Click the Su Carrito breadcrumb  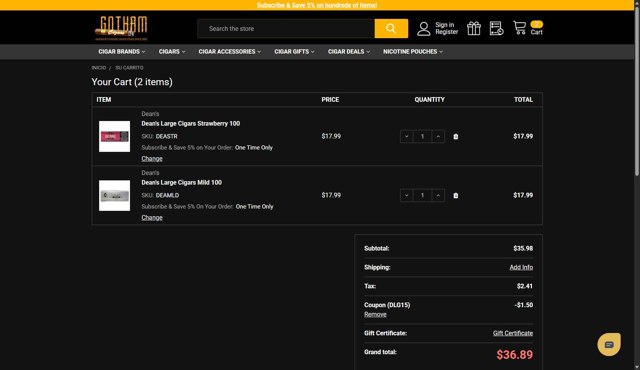tap(129, 68)
